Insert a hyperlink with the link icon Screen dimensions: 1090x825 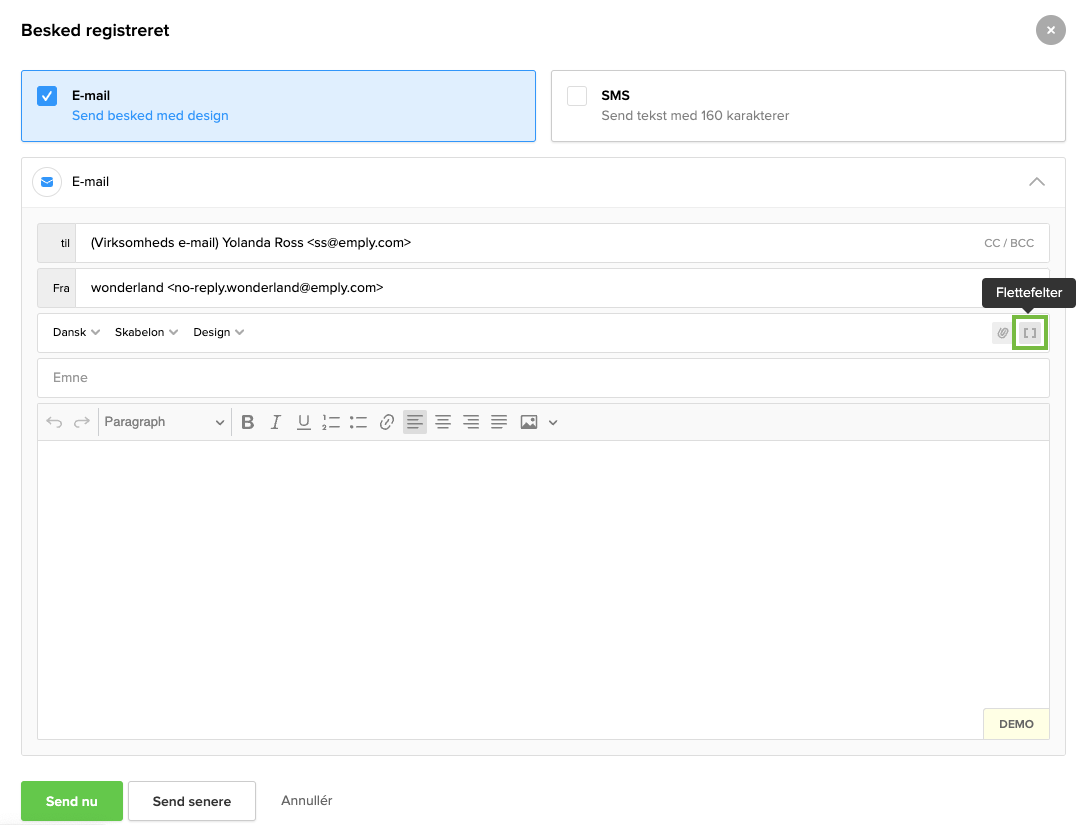click(386, 422)
